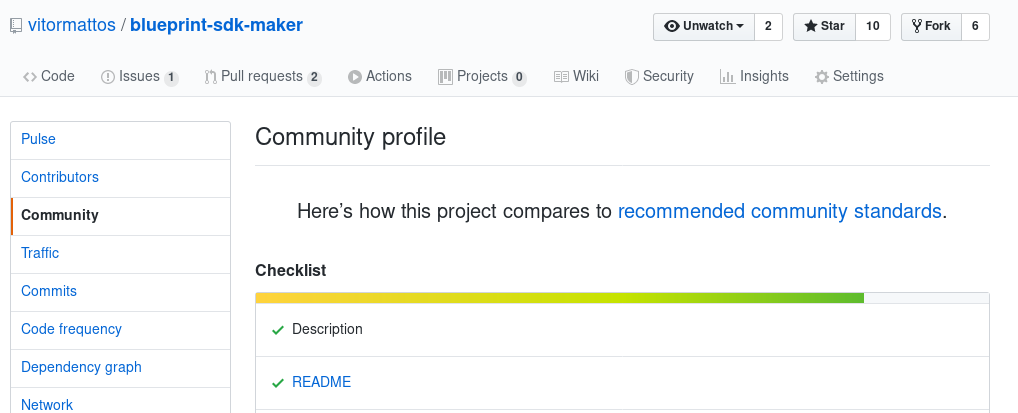Star the repository

[825, 27]
